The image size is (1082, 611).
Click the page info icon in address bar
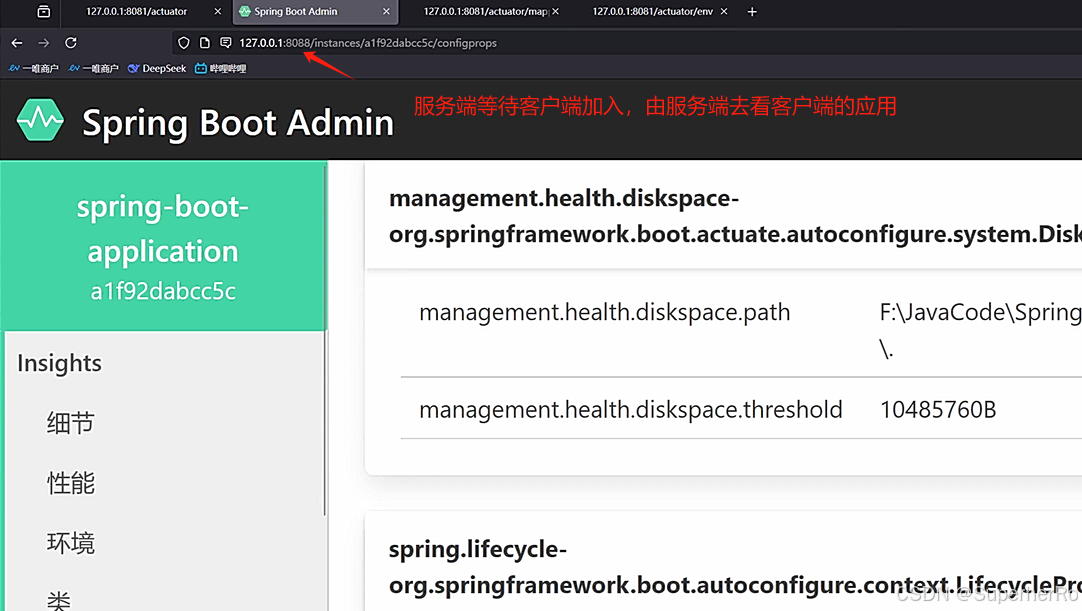click(205, 43)
